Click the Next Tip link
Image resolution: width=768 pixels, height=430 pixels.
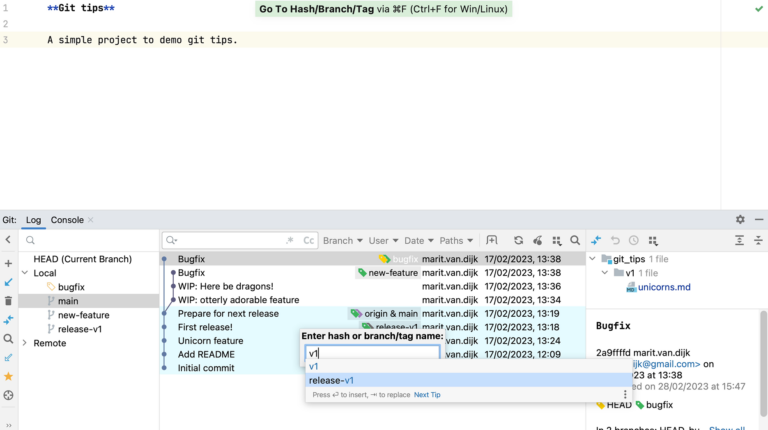pyautogui.click(x=427, y=395)
